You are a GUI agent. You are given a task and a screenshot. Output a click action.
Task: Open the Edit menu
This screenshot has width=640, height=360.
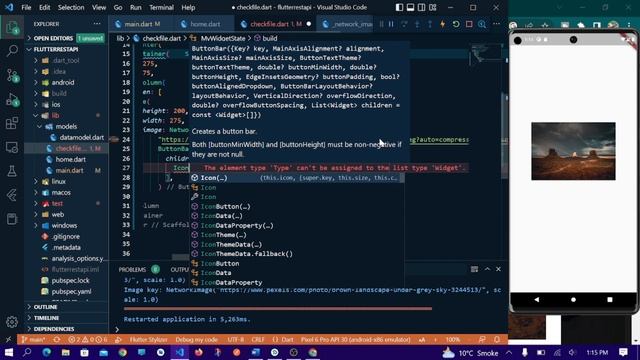[44, 7]
